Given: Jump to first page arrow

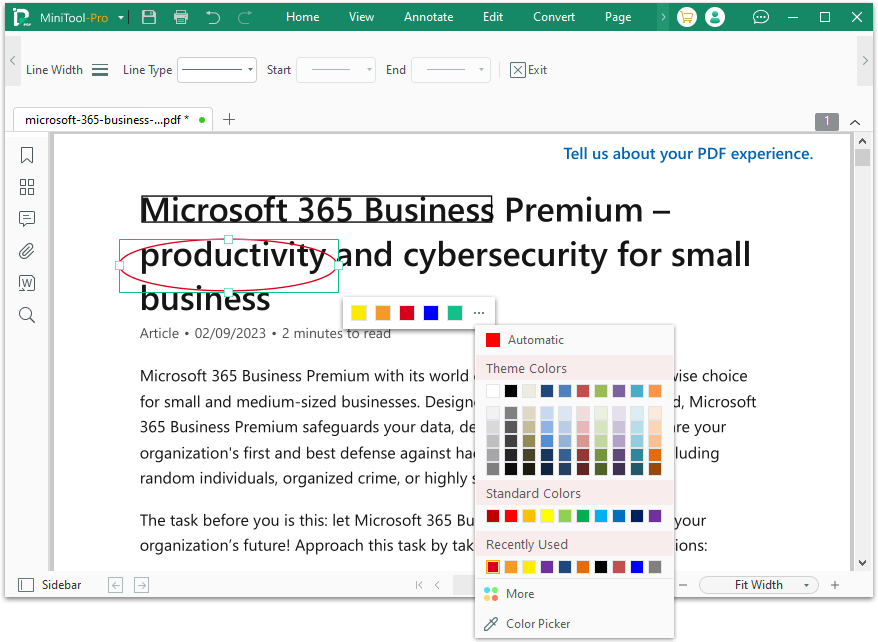Looking at the screenshot, I should [419, 585].
